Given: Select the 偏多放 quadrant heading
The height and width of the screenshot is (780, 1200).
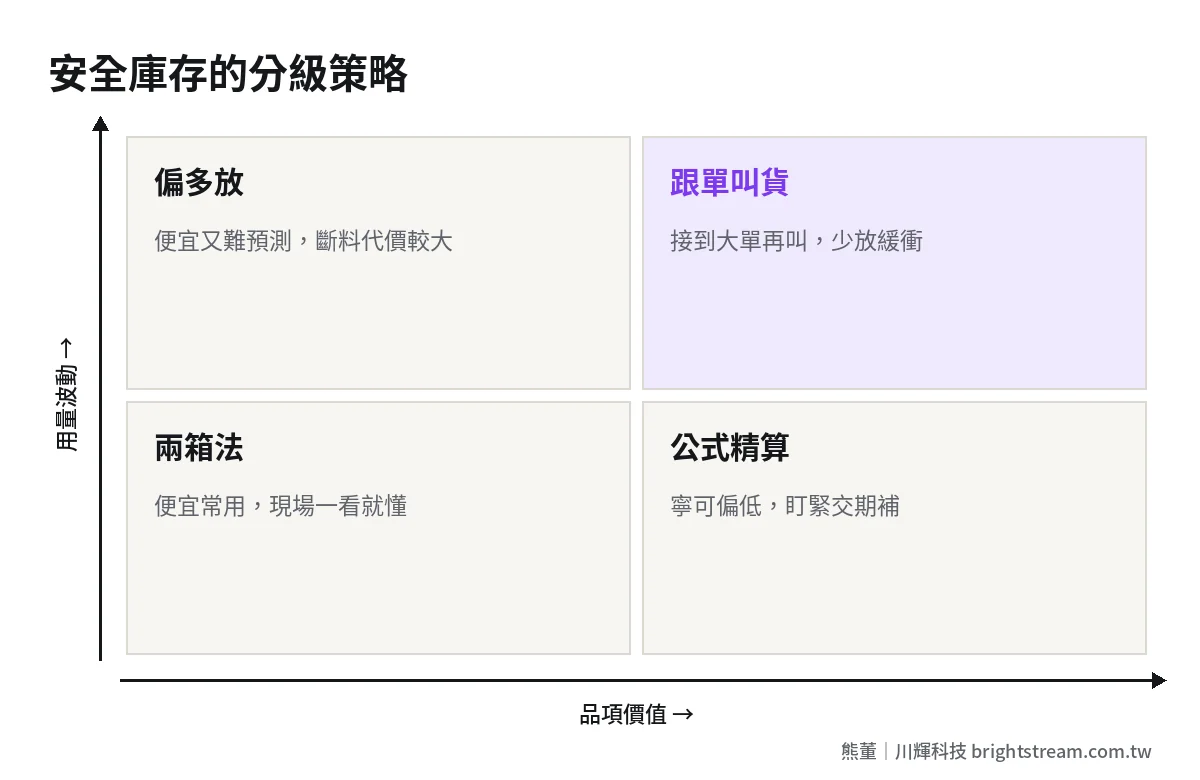Looking at the screenshot, I should point(199,183).
